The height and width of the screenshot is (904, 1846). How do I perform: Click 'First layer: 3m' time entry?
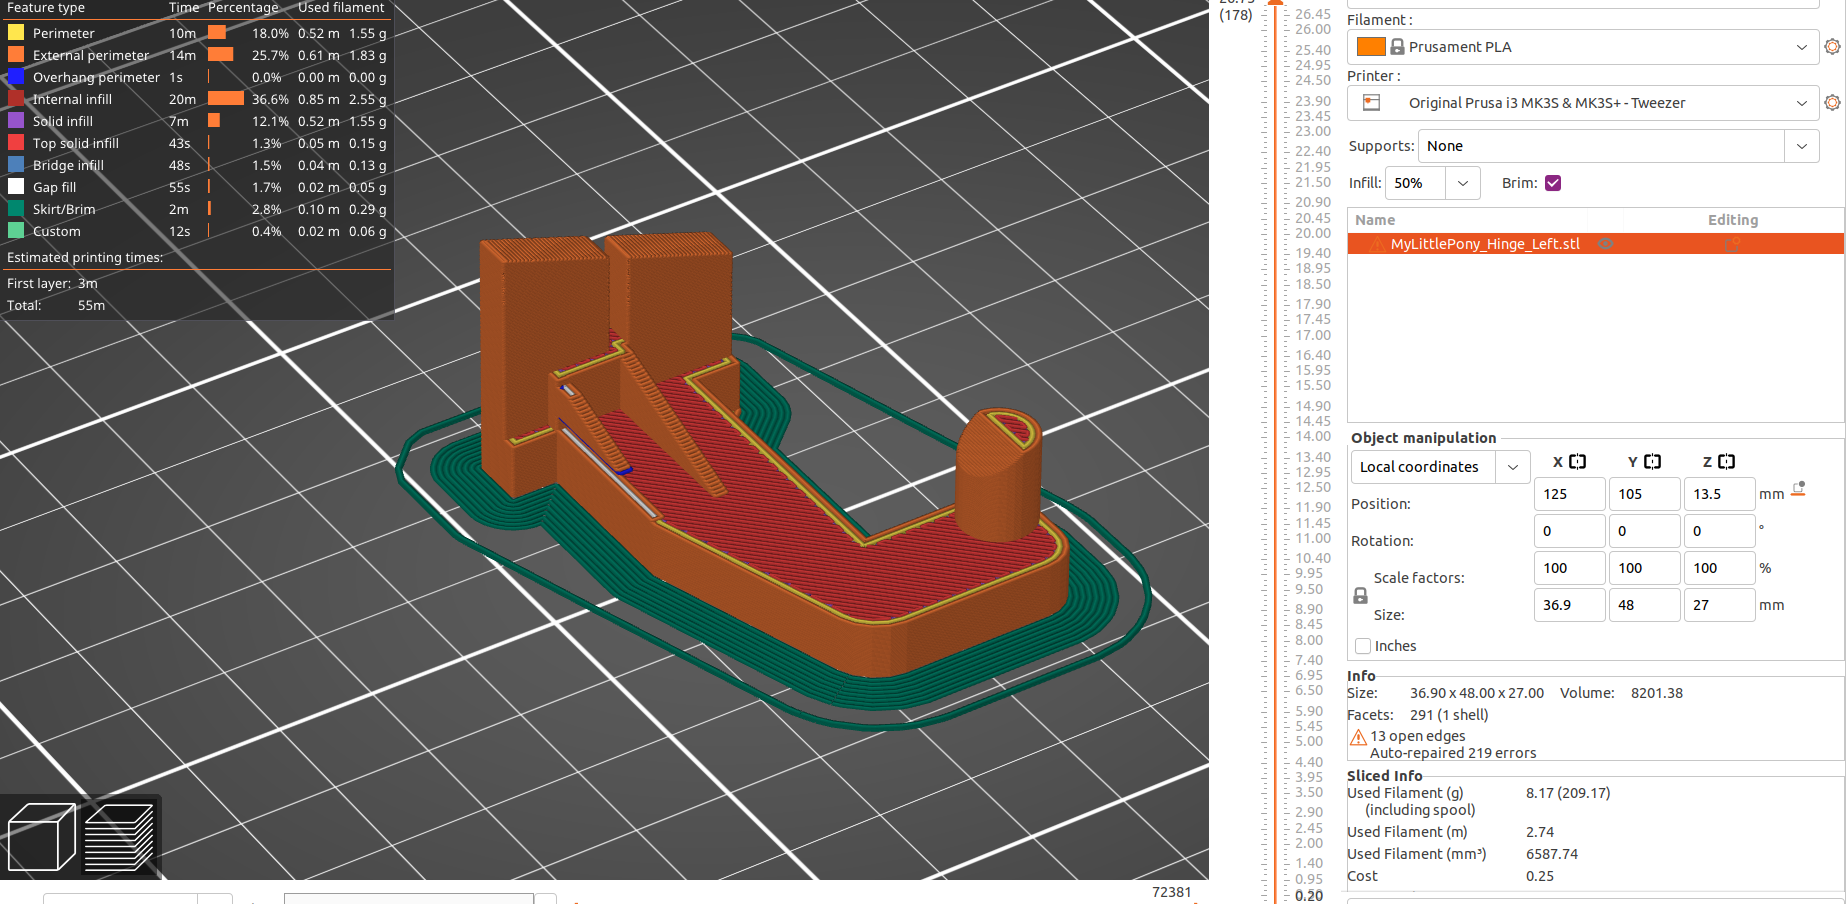(52, 283)
